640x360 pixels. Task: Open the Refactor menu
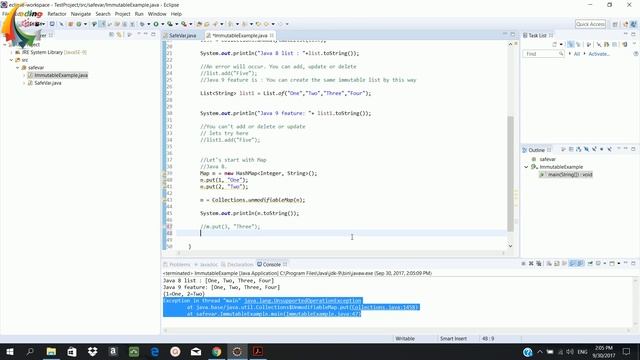pyautogui.click(x=57, y=14)
